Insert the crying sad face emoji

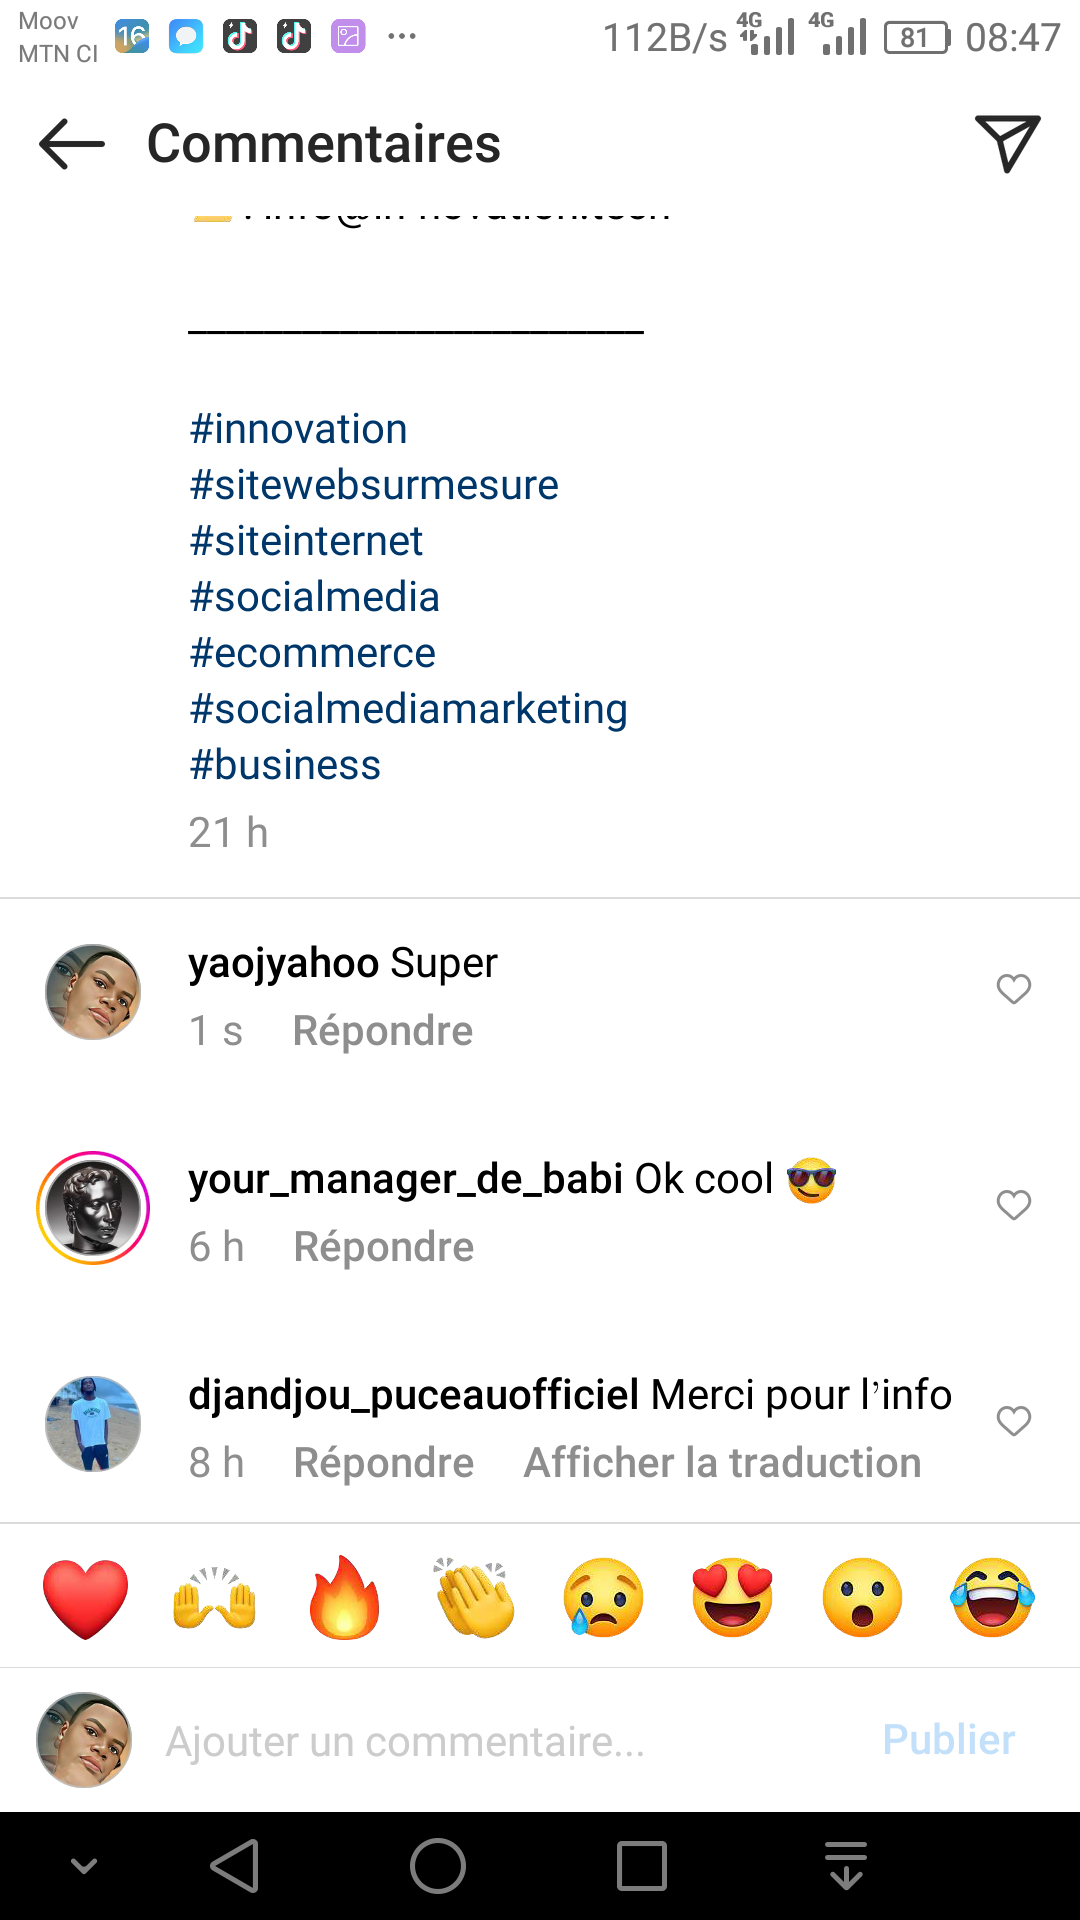coord(603,1597)
